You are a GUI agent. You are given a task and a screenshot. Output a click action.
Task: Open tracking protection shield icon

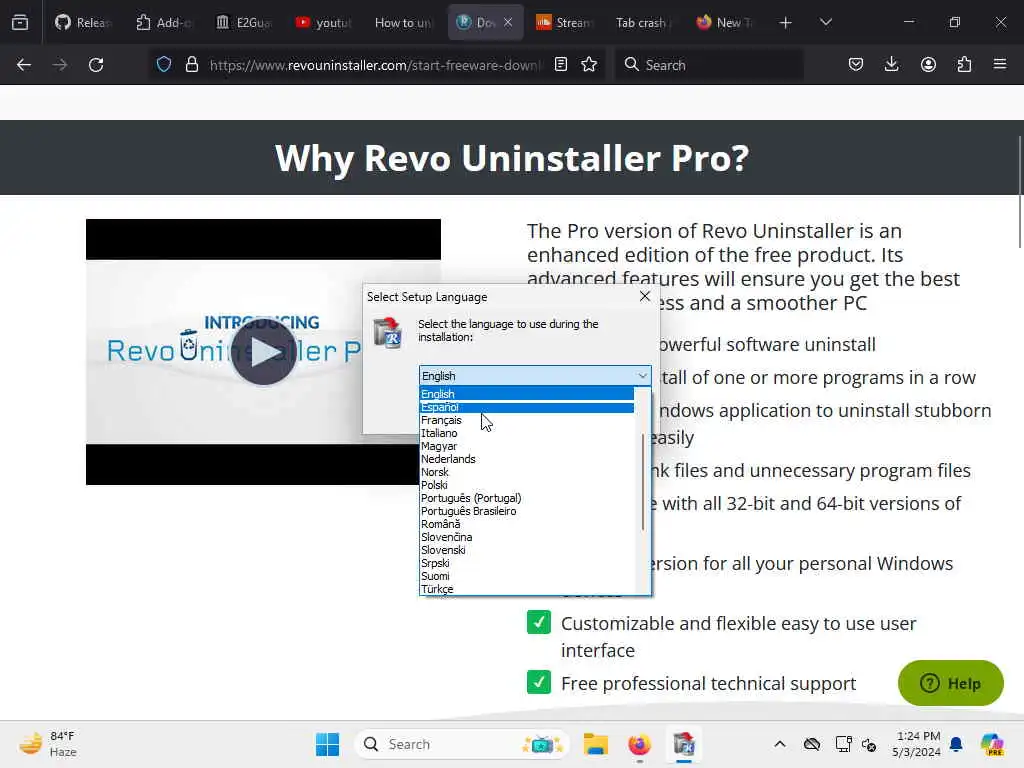pos(164,65)
